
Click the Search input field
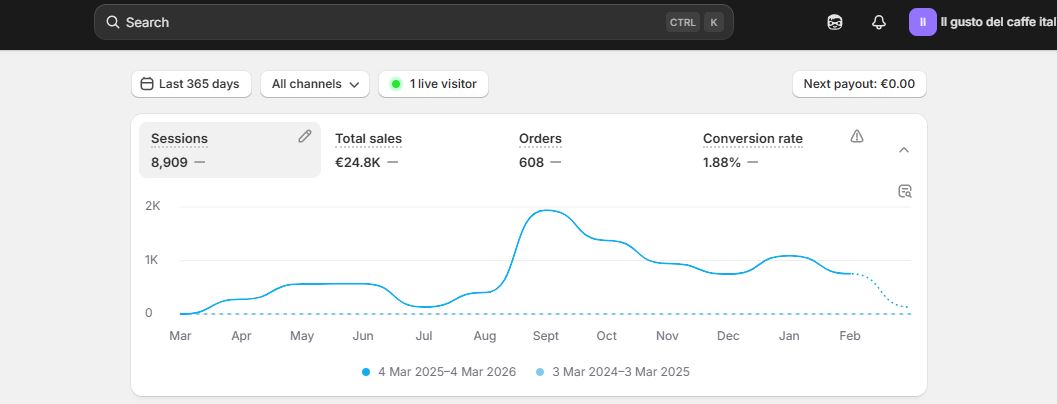click(x=413, y=22)
